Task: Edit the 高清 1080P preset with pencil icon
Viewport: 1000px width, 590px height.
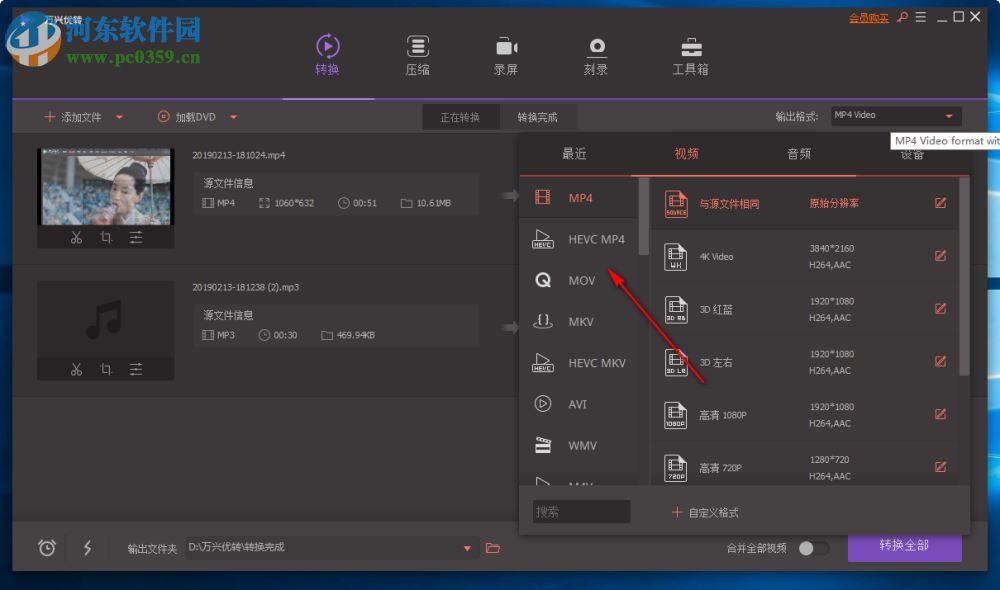Action: pyautogui.click(x=940, y=414)
